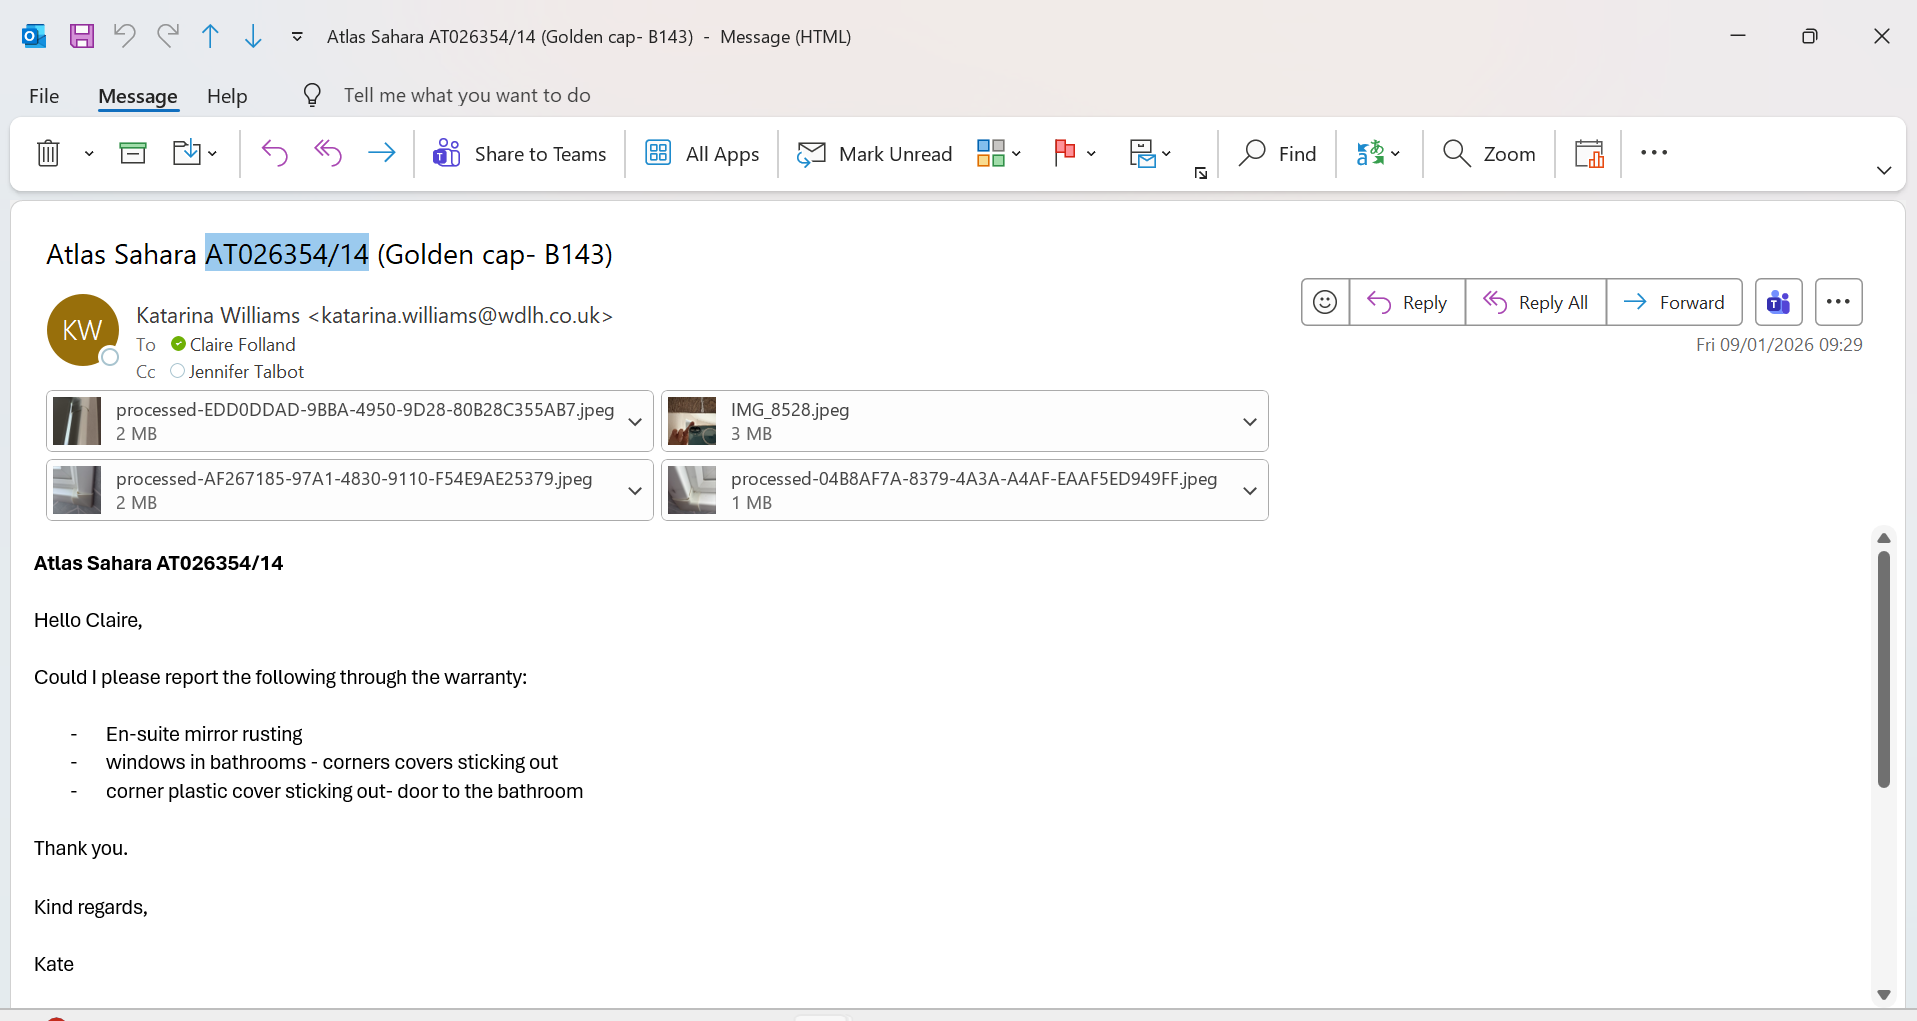Image resolution: width=1917 pixels, height=1021 pixels.
Task: Click the message body scrollbar thumb
Action: [1884, 669]
